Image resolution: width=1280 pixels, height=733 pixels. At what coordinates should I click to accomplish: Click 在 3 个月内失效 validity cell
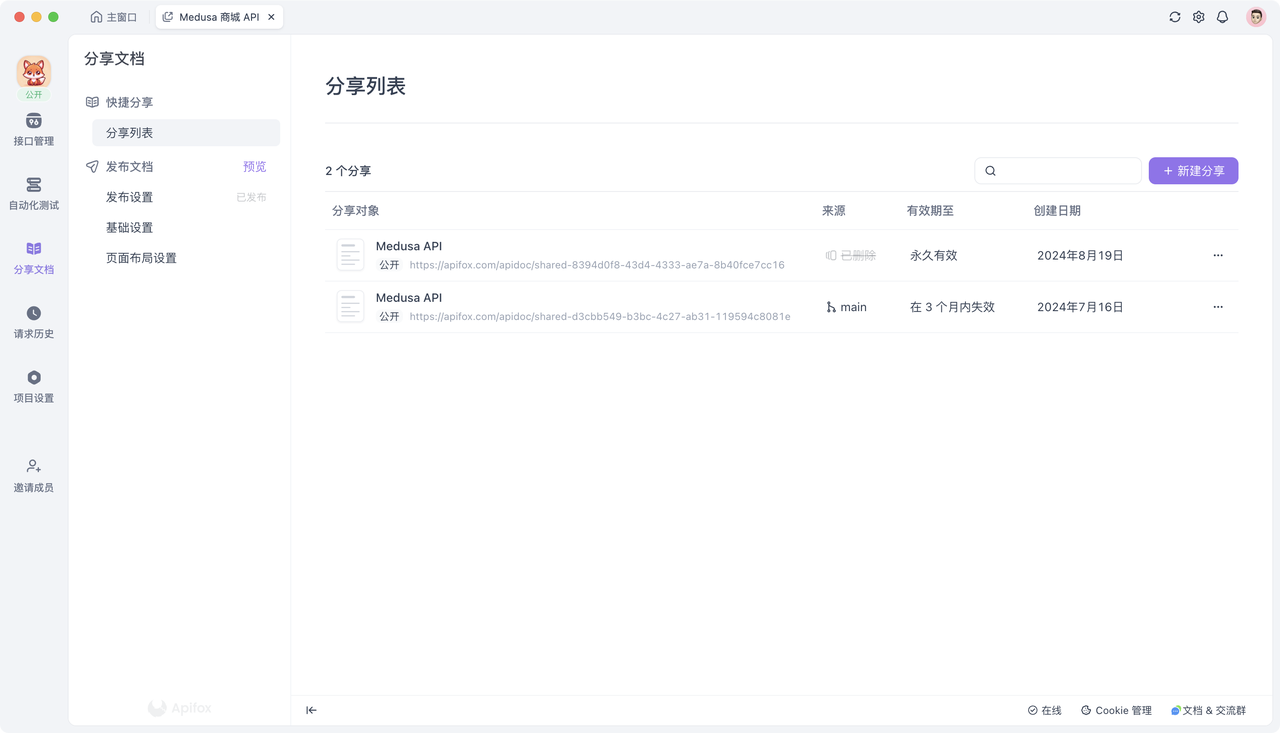tap(952, 307)
